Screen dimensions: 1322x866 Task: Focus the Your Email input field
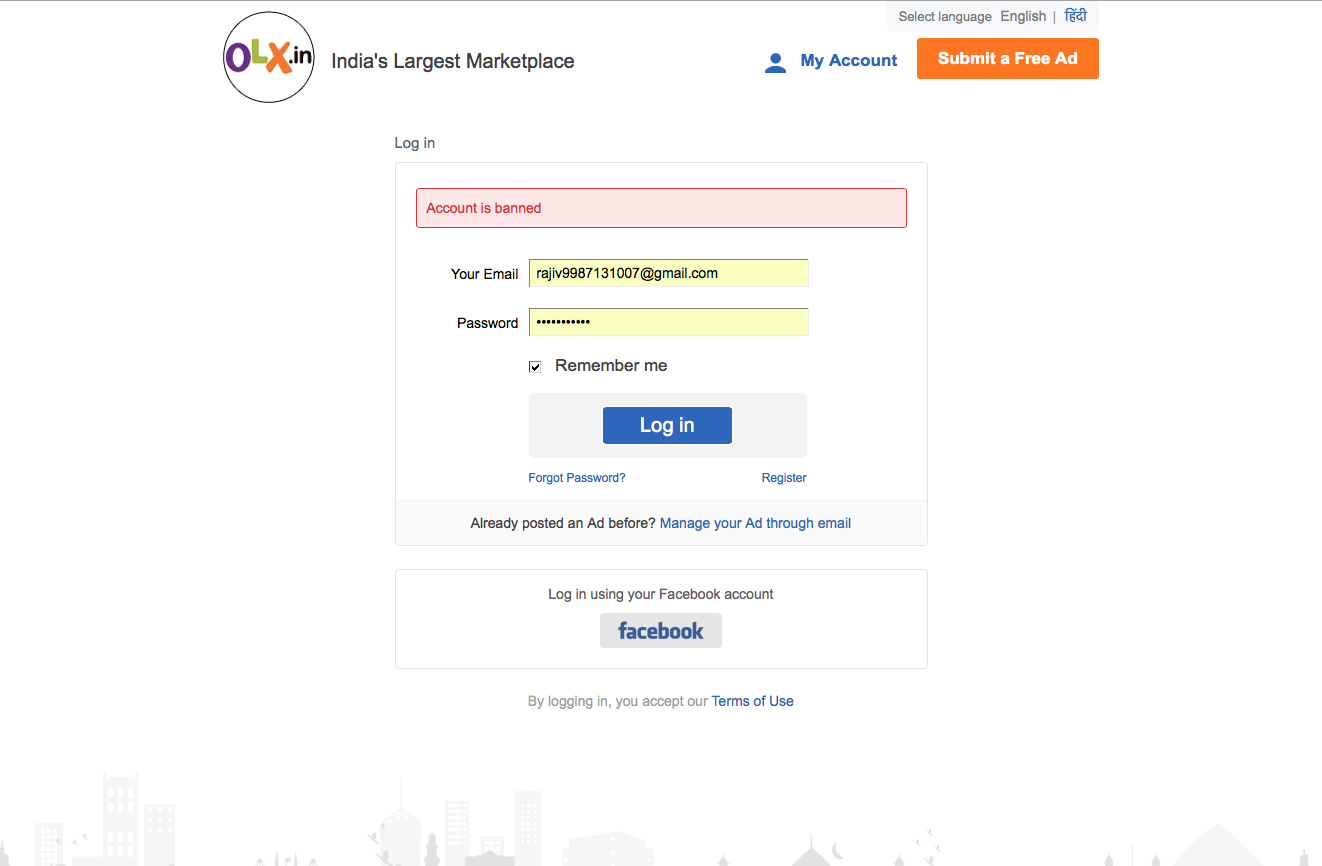coord(668,273)
